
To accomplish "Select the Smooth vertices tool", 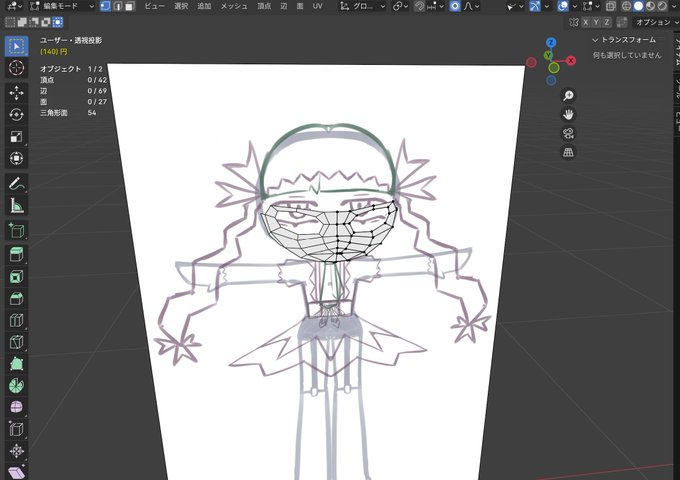I will click(16, 407).
